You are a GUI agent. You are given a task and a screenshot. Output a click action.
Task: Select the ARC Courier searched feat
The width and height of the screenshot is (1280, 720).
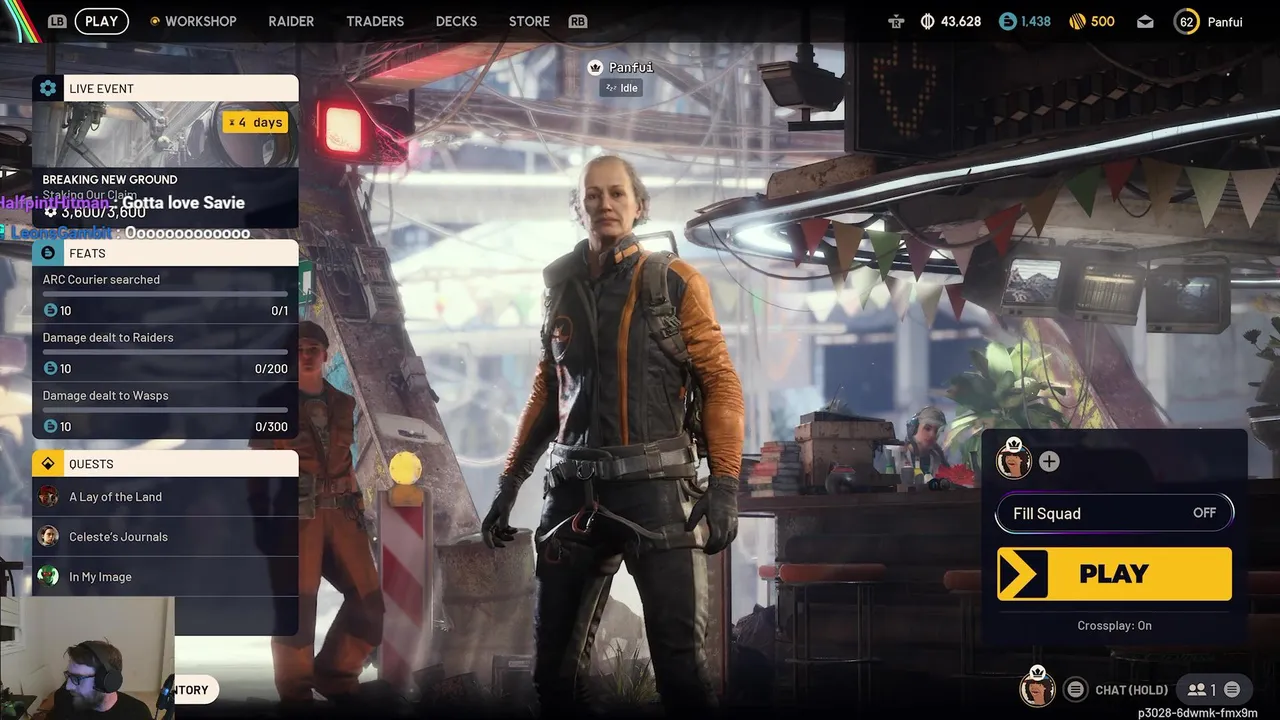tap(165, 295)
